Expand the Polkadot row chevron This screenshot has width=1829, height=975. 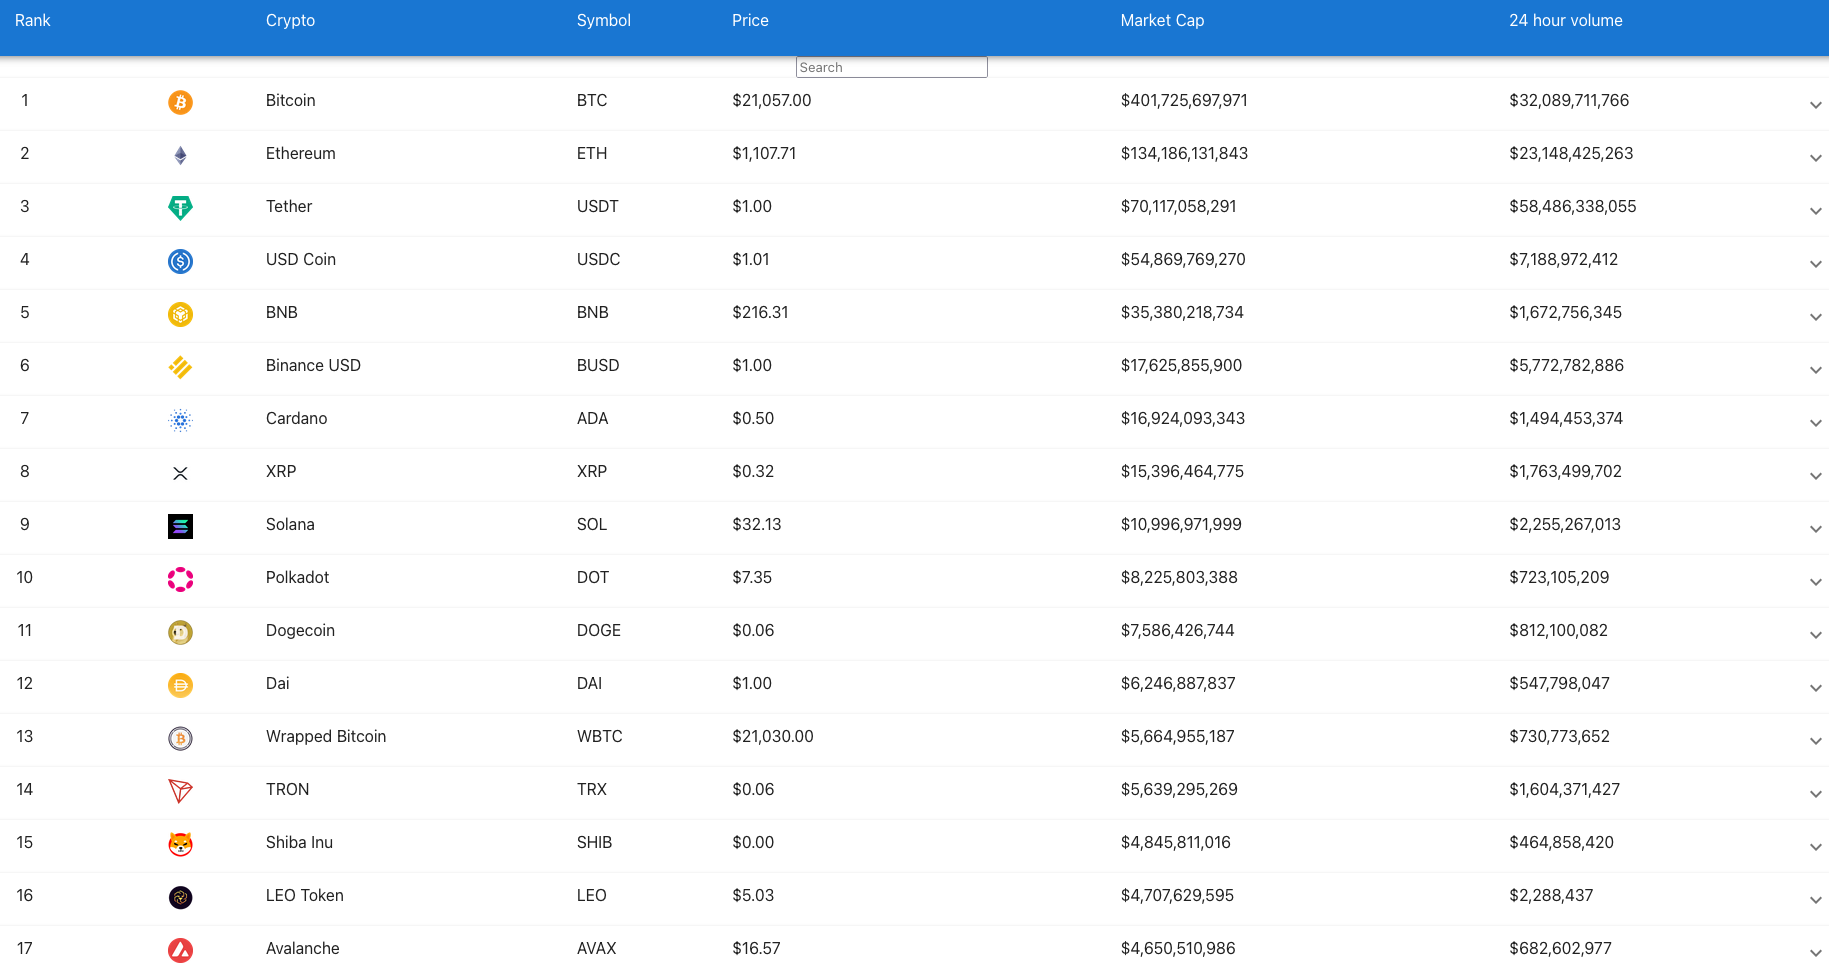coord(1815,582)
